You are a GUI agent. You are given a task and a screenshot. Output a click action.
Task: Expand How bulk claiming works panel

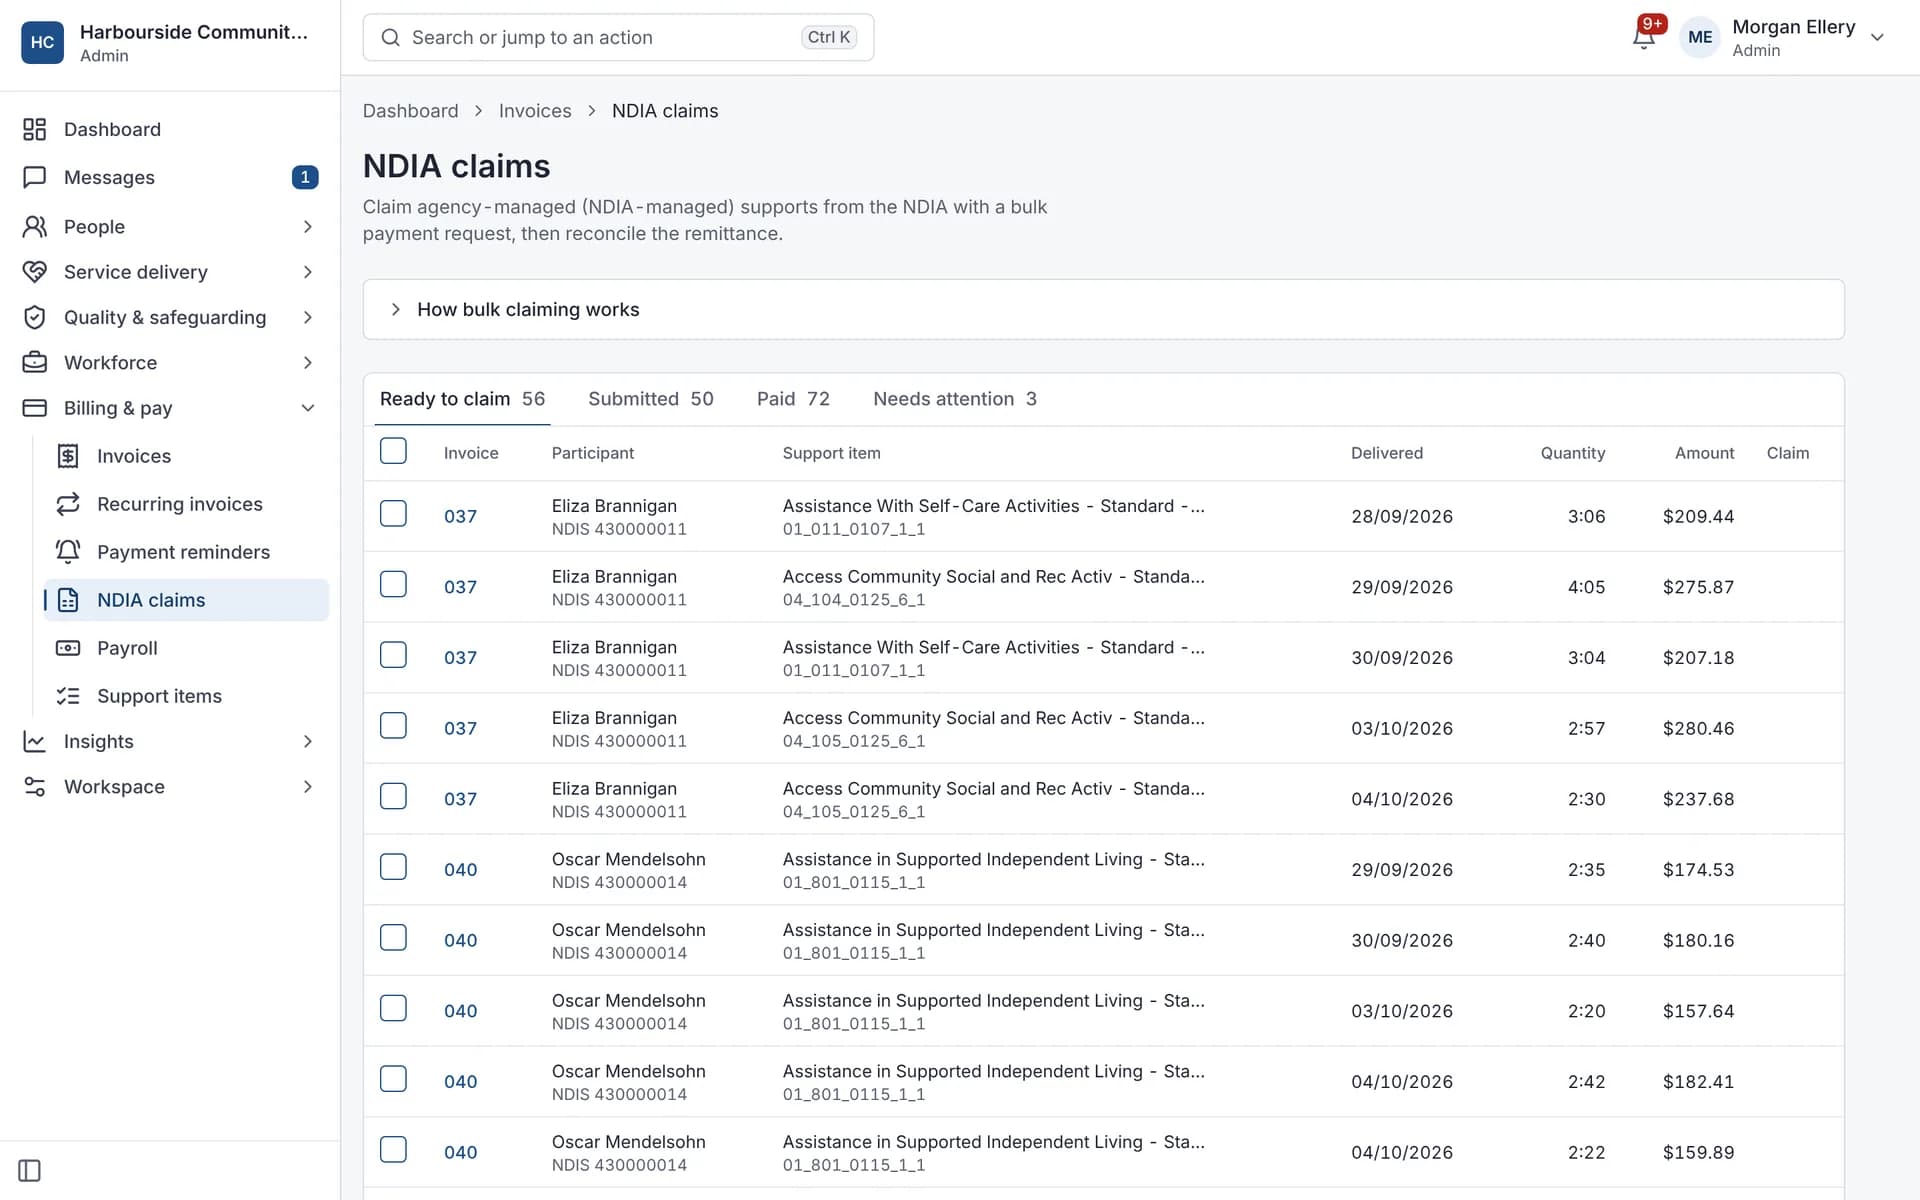1103,309
